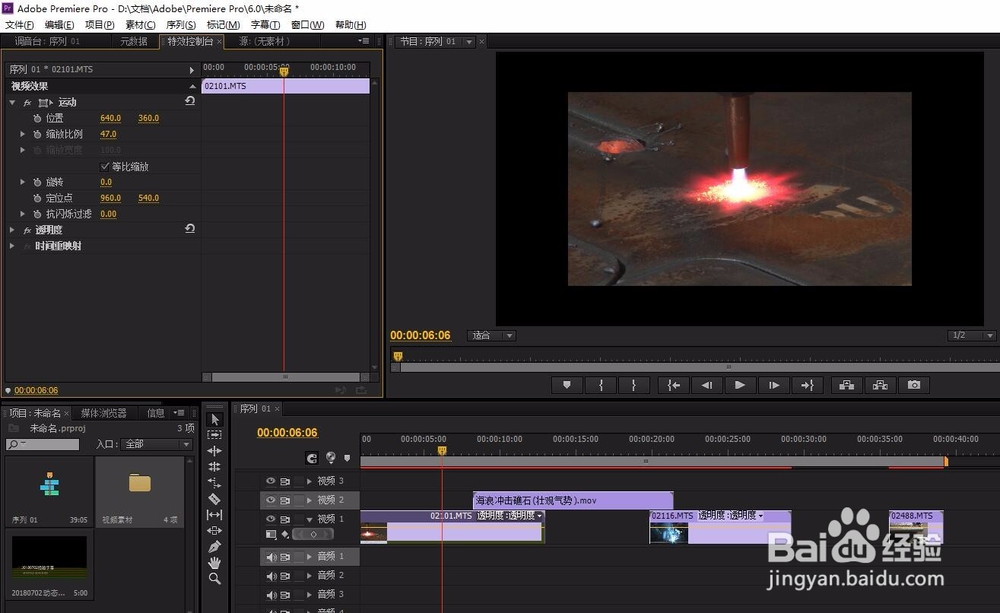Mute the 音频 1 track speaker
Image resolution: width=1000 pixels, height=613 pixels.
click(x=271, y=557)
